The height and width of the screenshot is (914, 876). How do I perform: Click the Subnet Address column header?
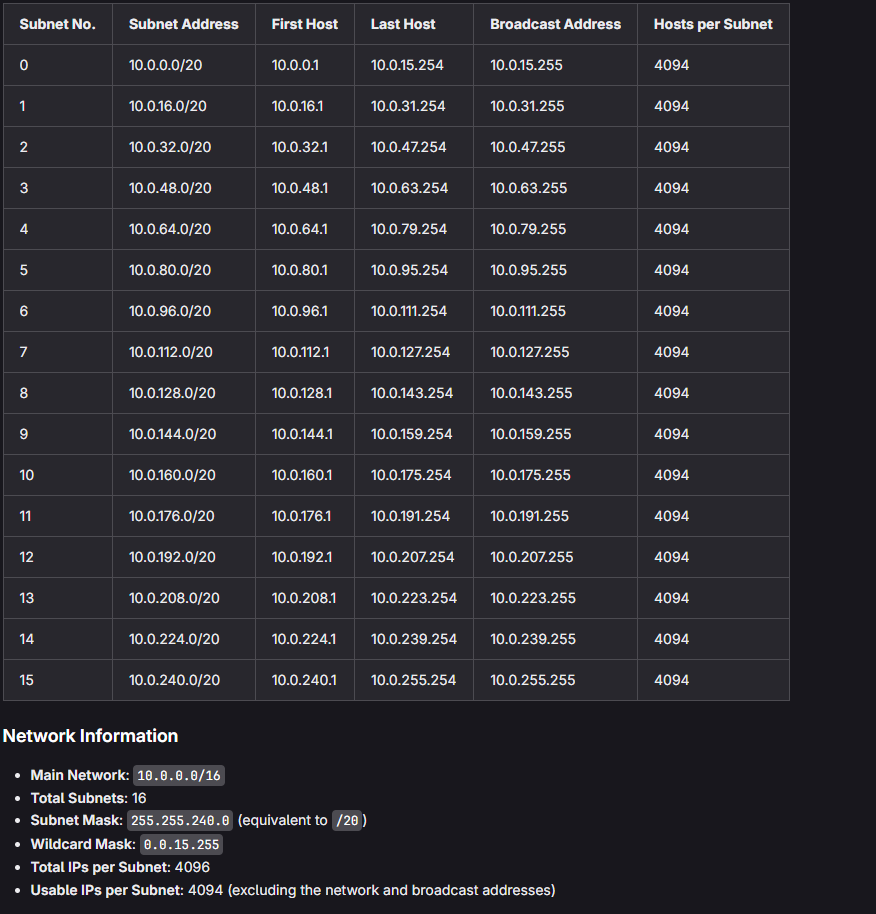(183, 24)
